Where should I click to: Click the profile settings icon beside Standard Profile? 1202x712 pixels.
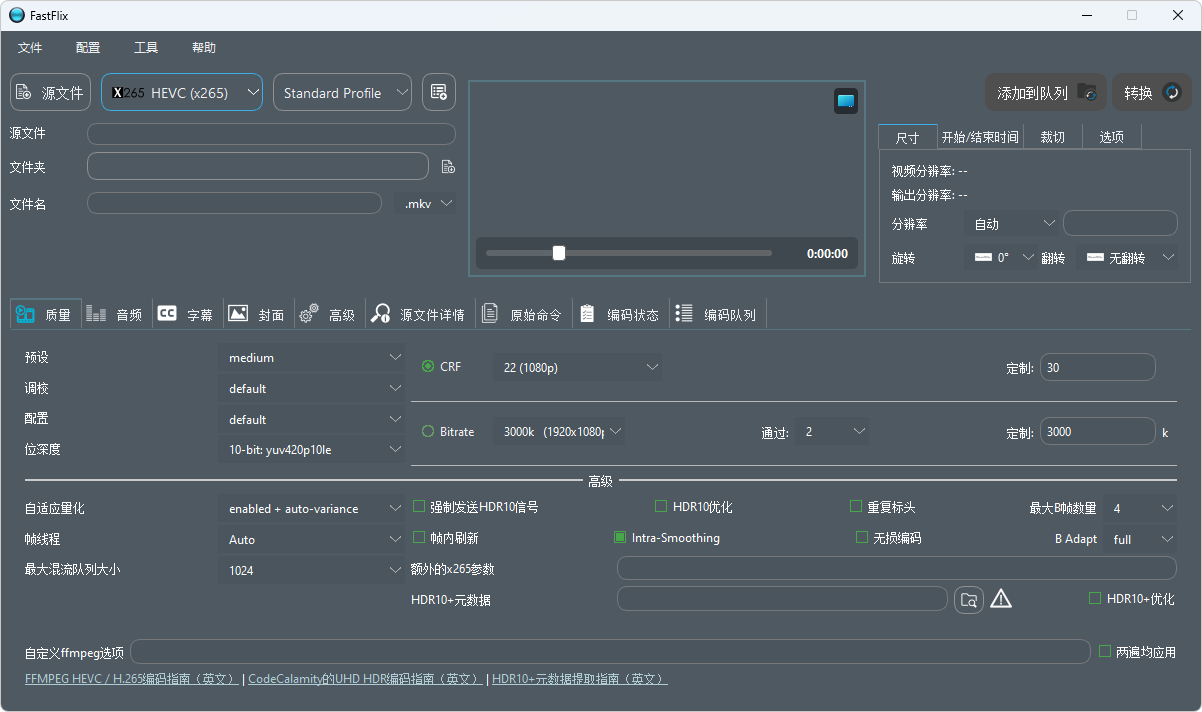coord(438,92)
